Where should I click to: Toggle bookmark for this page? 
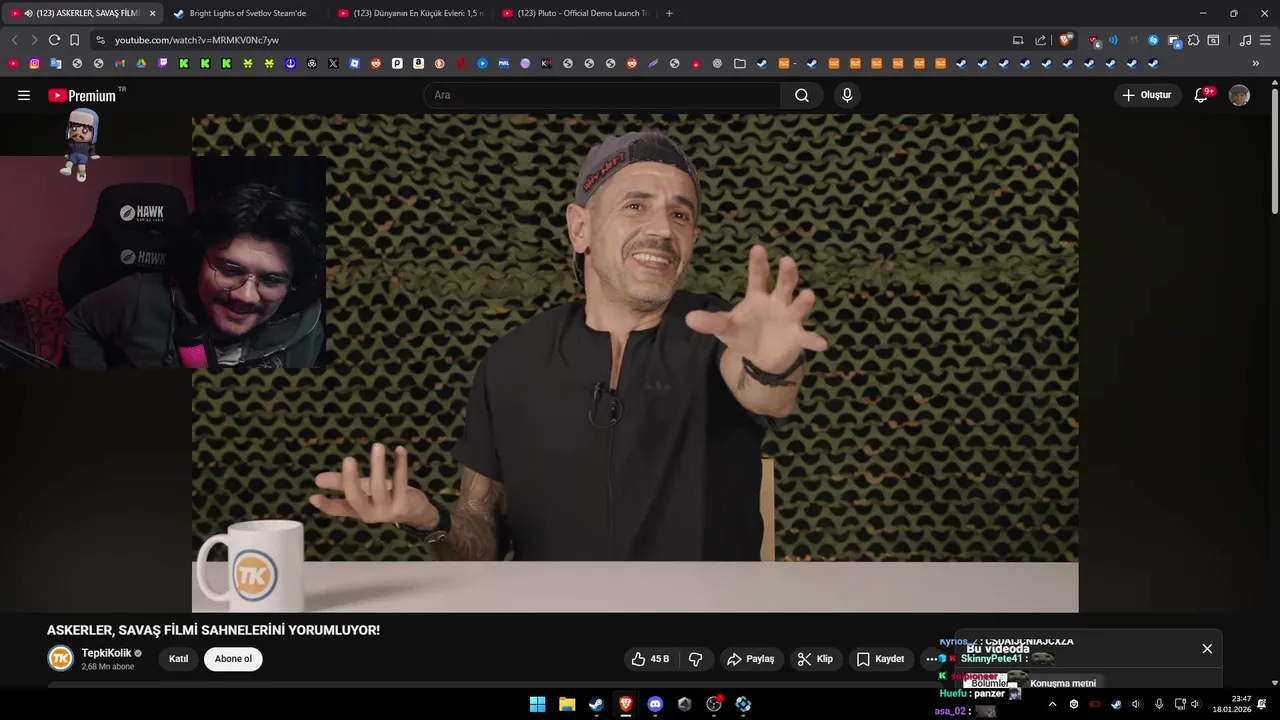(x=75, y=40)
